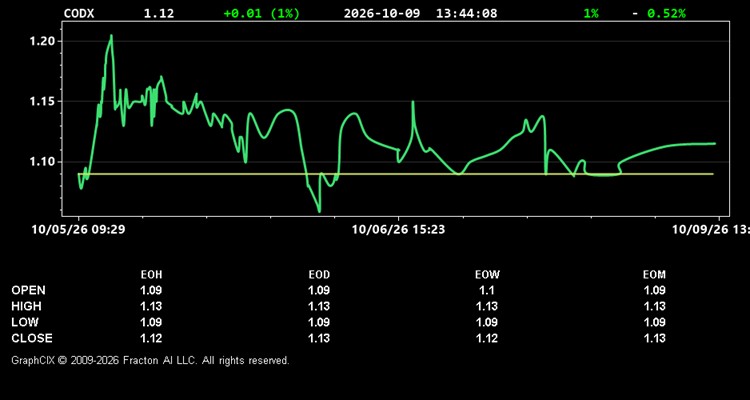
Task: Click the time 13:44:08 in header
Action: [466, 13]
